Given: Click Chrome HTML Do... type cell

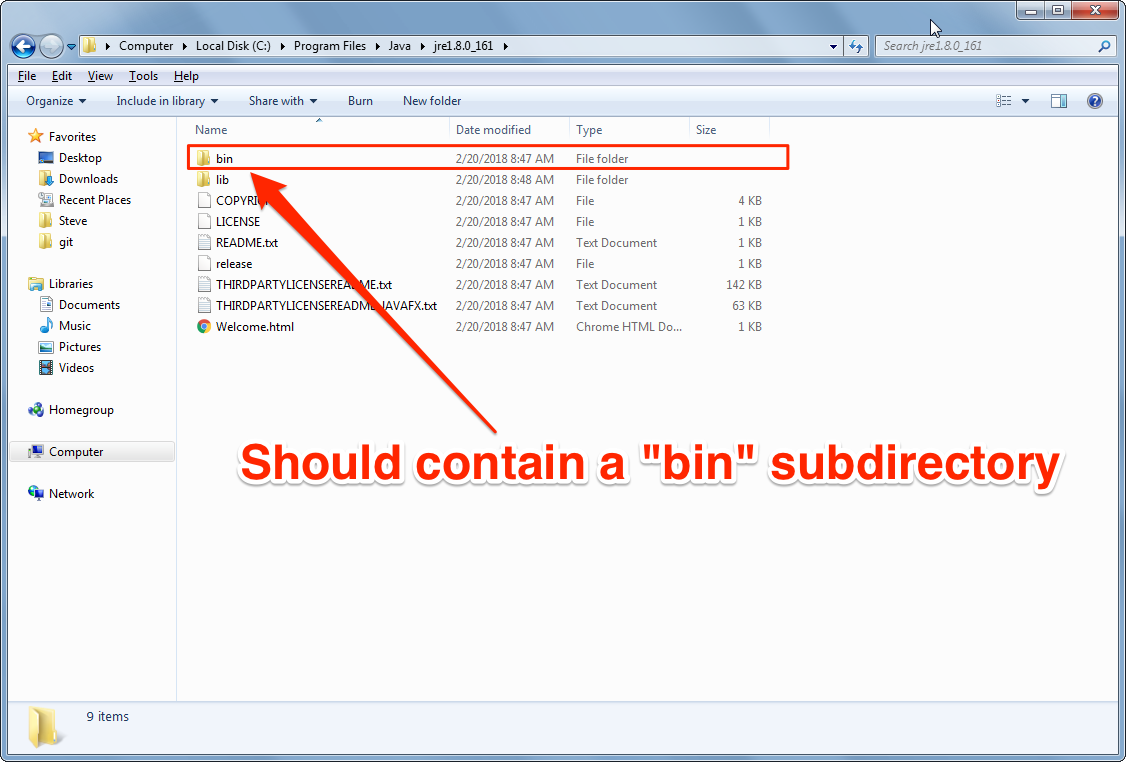Looking at the screenshot, I should (x=628, y=327).
